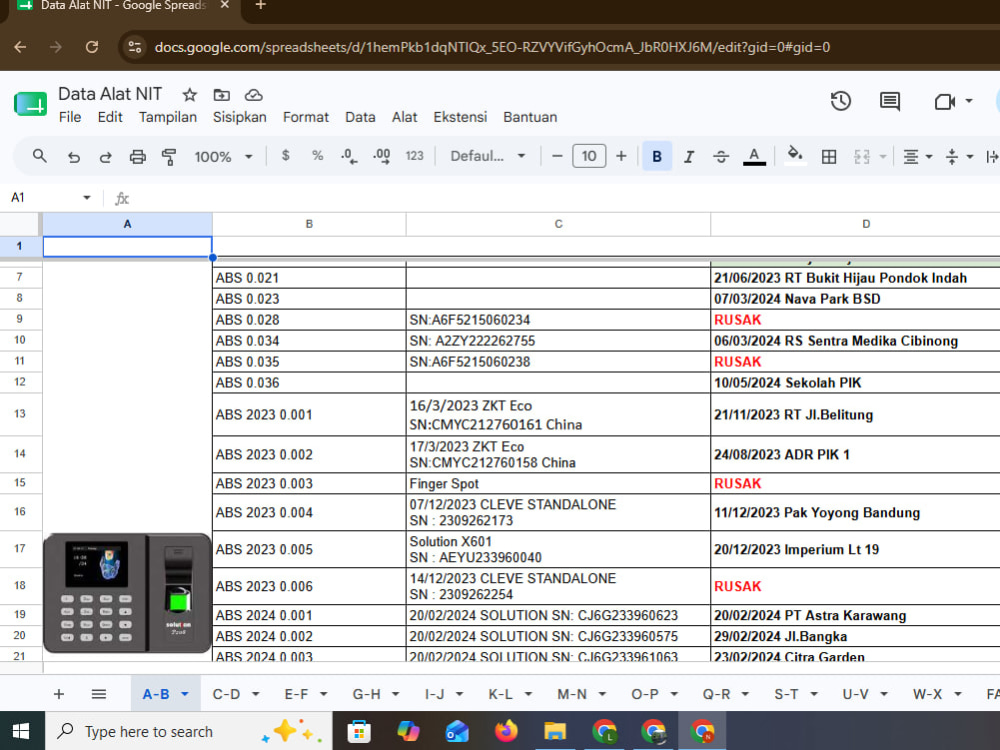Click the video meeting camera icon
The image size is (1000, 750).
tap(945, 101)
